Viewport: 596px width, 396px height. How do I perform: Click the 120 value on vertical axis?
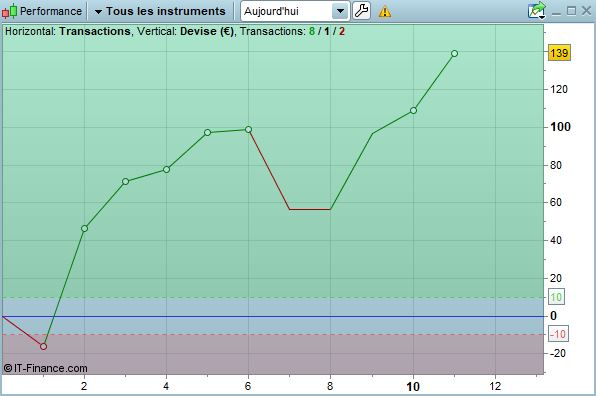click(559, 89)
